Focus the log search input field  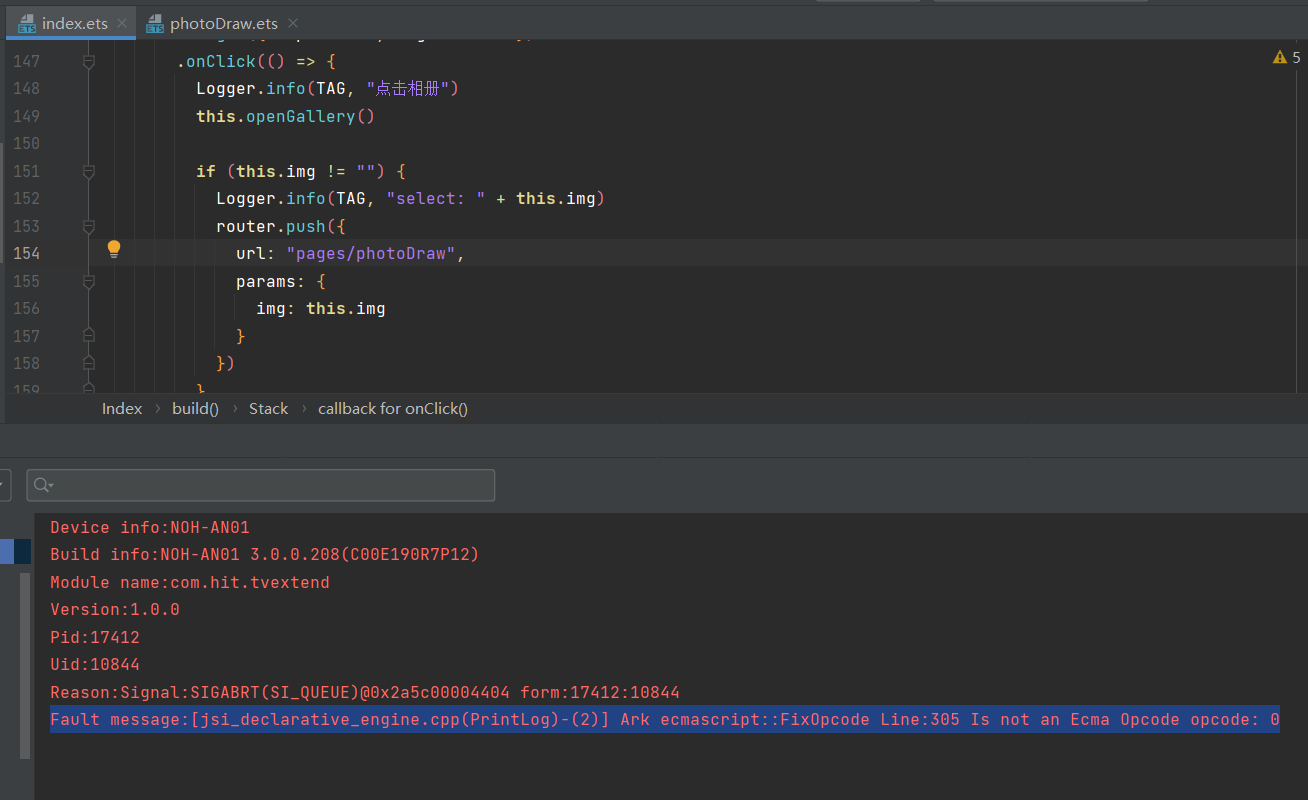(x=261, y=485)
